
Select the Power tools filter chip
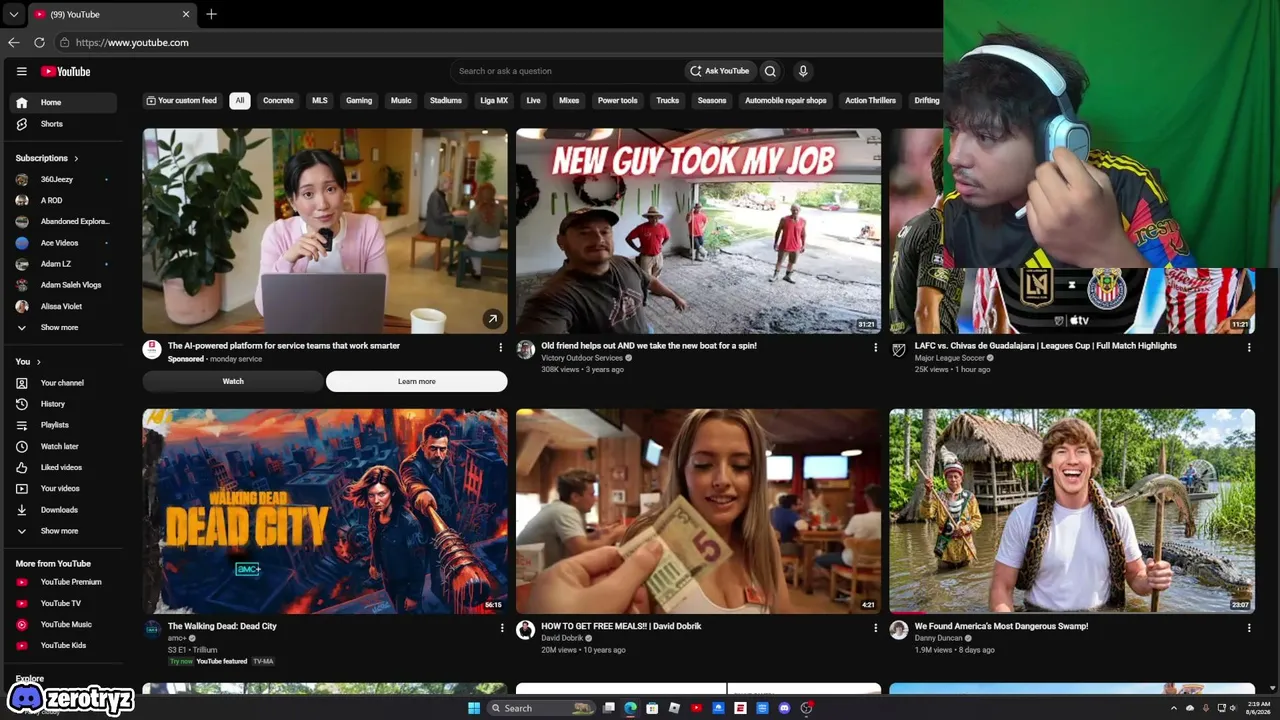point(617,101)
